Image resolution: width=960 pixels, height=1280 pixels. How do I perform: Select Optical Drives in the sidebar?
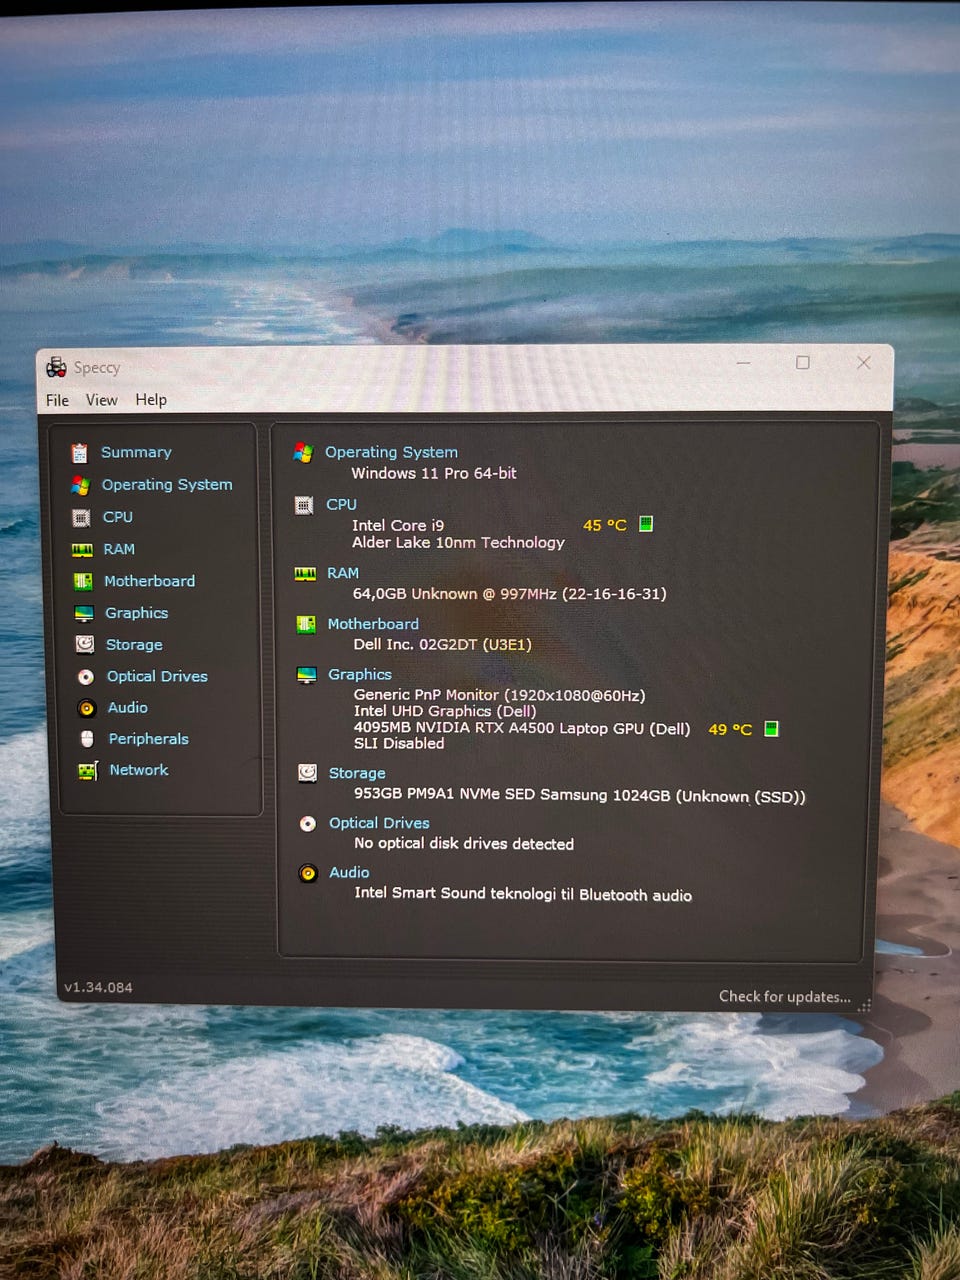coord(157,676)
